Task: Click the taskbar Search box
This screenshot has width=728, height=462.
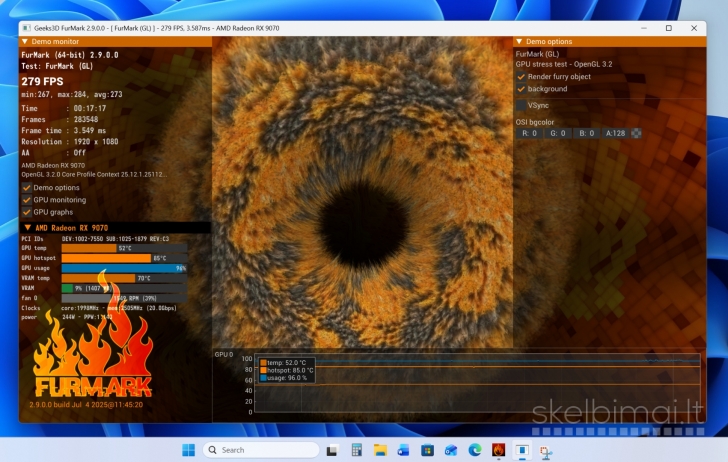Action: pos(260,450)
